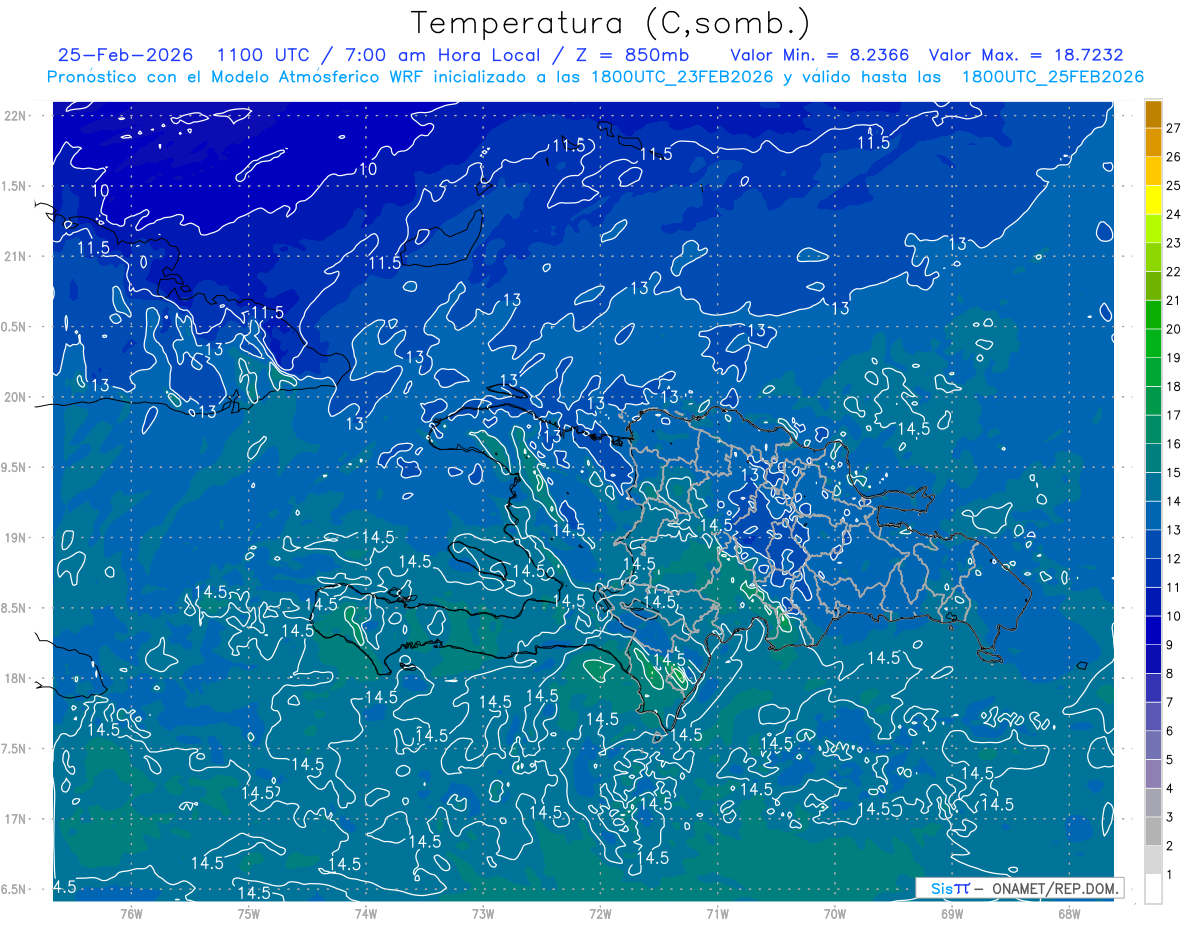Click the title 'Temperatura (C,somb.)'
1200x927 pixels.
pos(611,22)
